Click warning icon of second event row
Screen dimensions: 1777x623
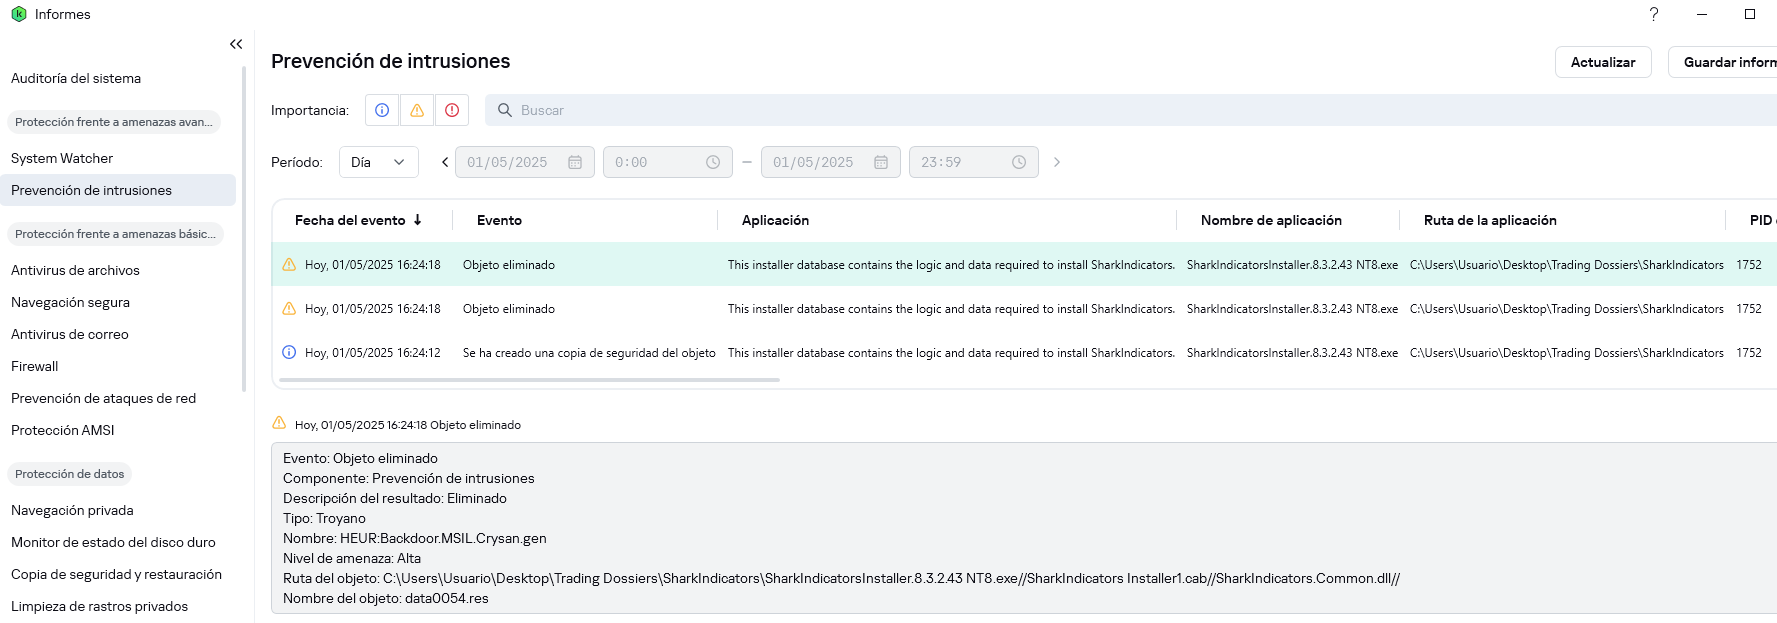pyautogui.click(x=289, y=308)
